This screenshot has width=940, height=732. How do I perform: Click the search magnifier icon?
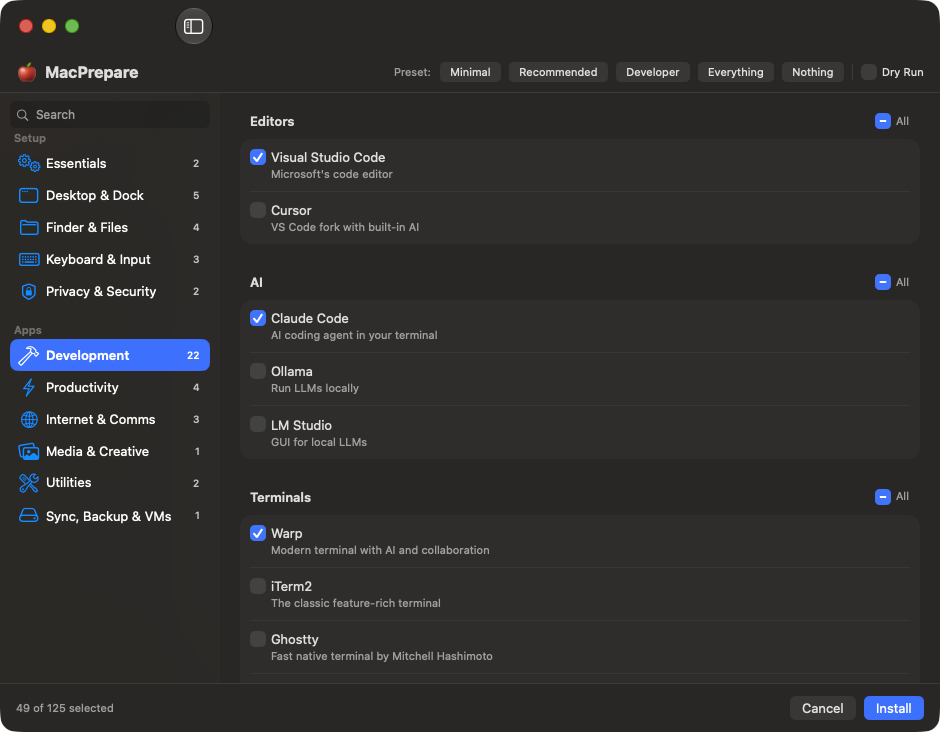tap(23, 115)
